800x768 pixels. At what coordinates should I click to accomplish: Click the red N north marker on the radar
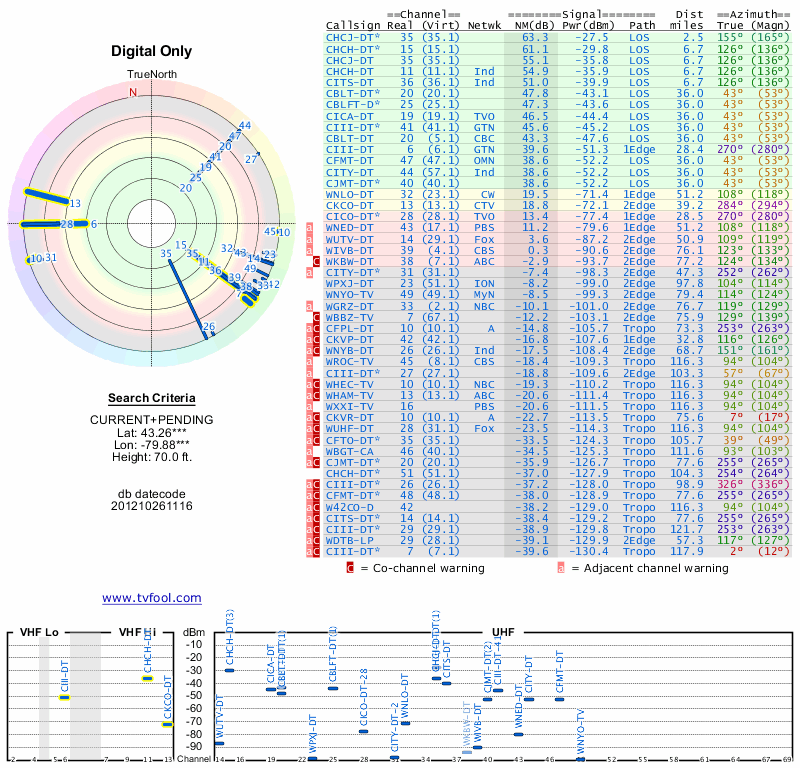coord(133,92)
